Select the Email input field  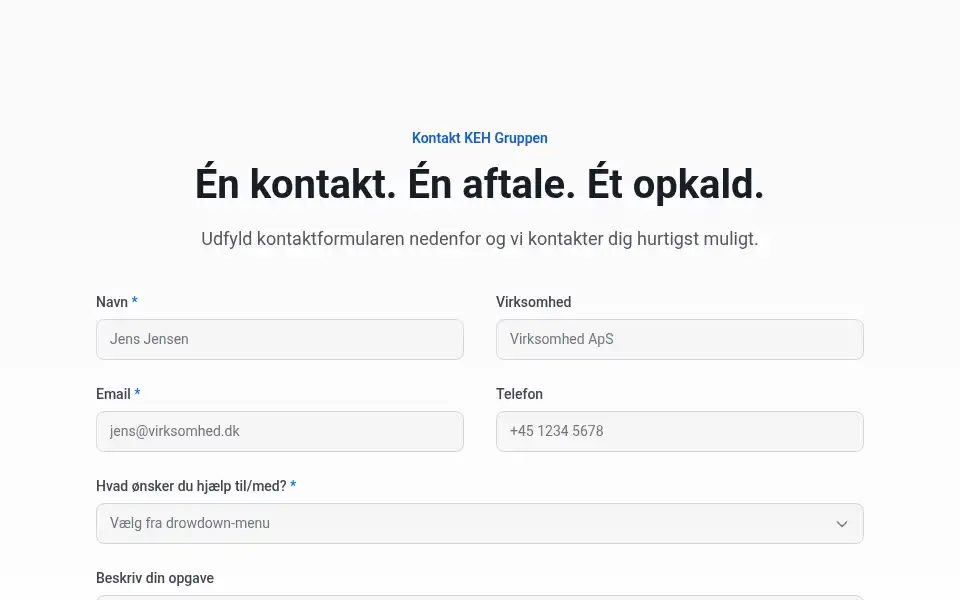coord(280,431)
